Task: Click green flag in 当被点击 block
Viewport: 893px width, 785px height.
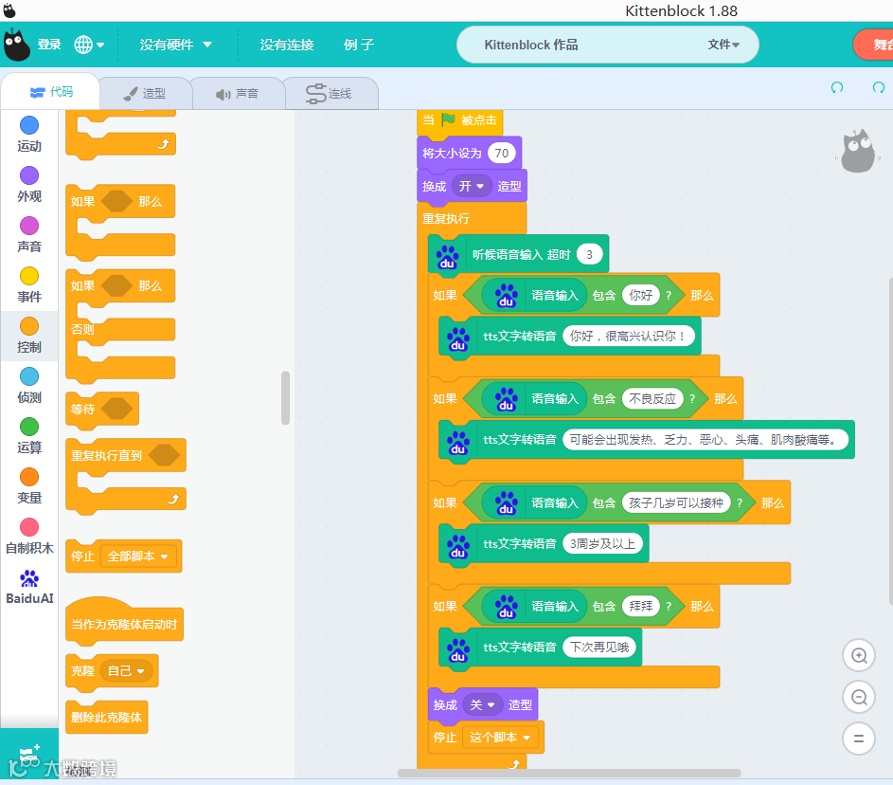Action: (448, 119)
